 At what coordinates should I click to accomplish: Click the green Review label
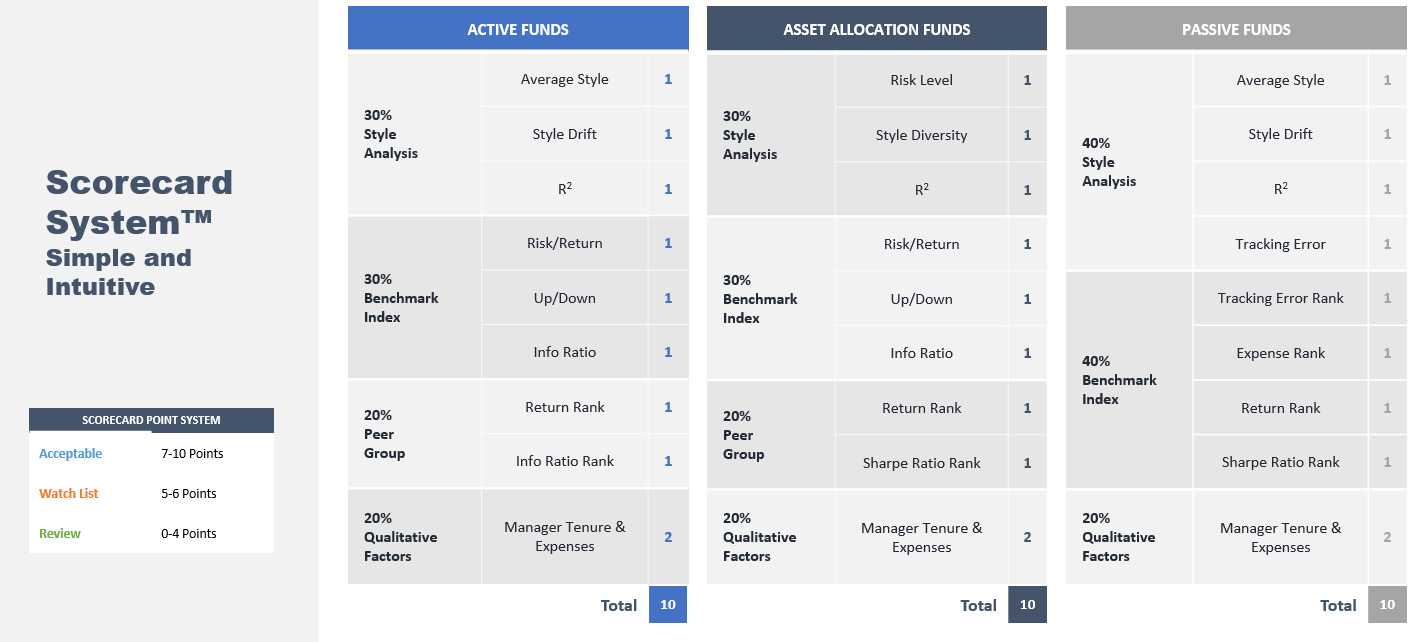click(x=60, y=533)
